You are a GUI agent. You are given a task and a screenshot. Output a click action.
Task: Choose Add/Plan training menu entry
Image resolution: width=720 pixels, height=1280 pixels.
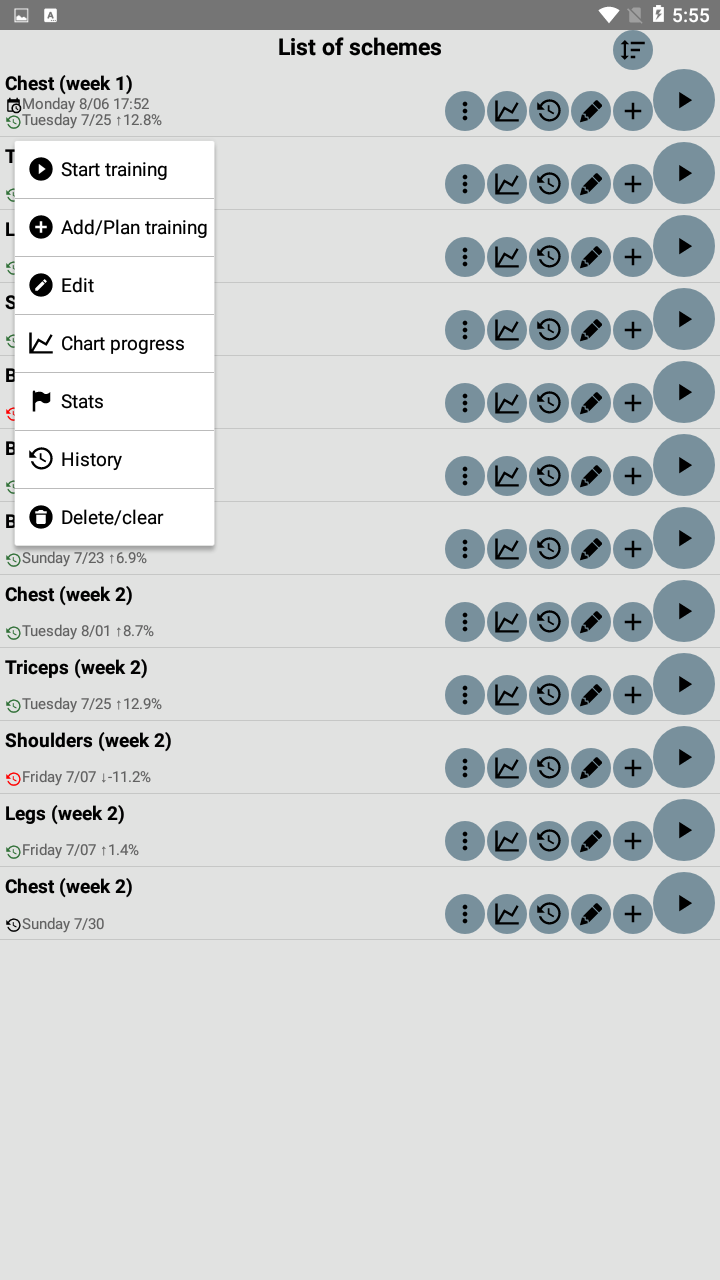coord(114,228)
